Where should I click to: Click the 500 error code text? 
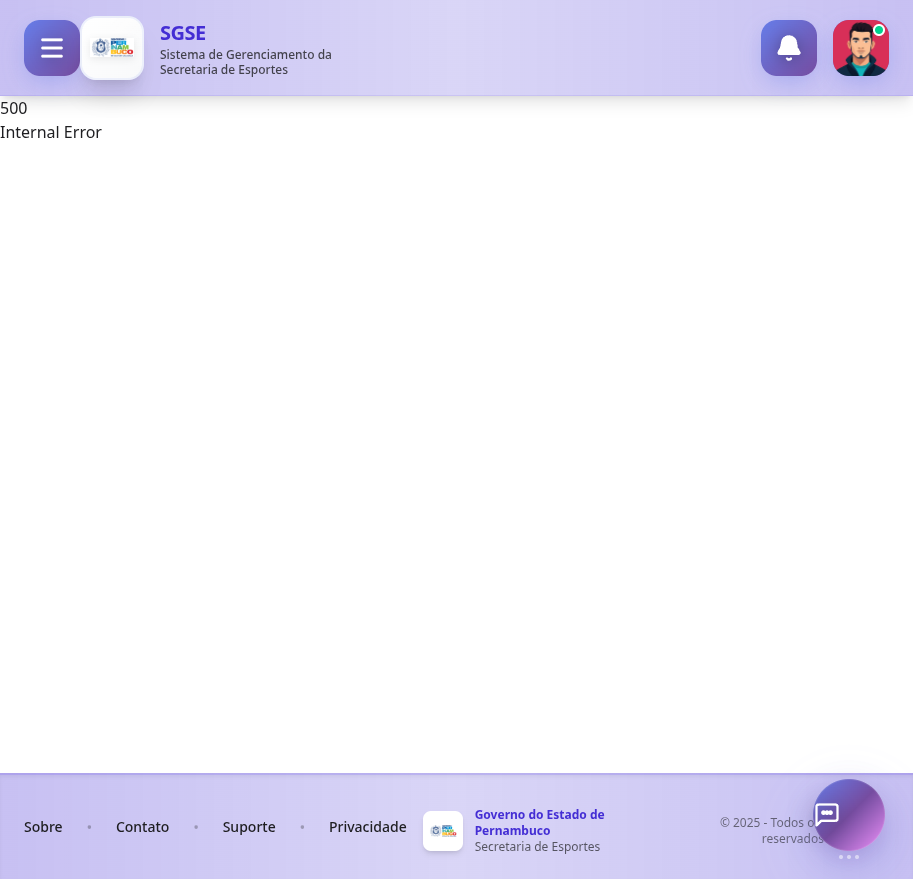click(14, 108)
